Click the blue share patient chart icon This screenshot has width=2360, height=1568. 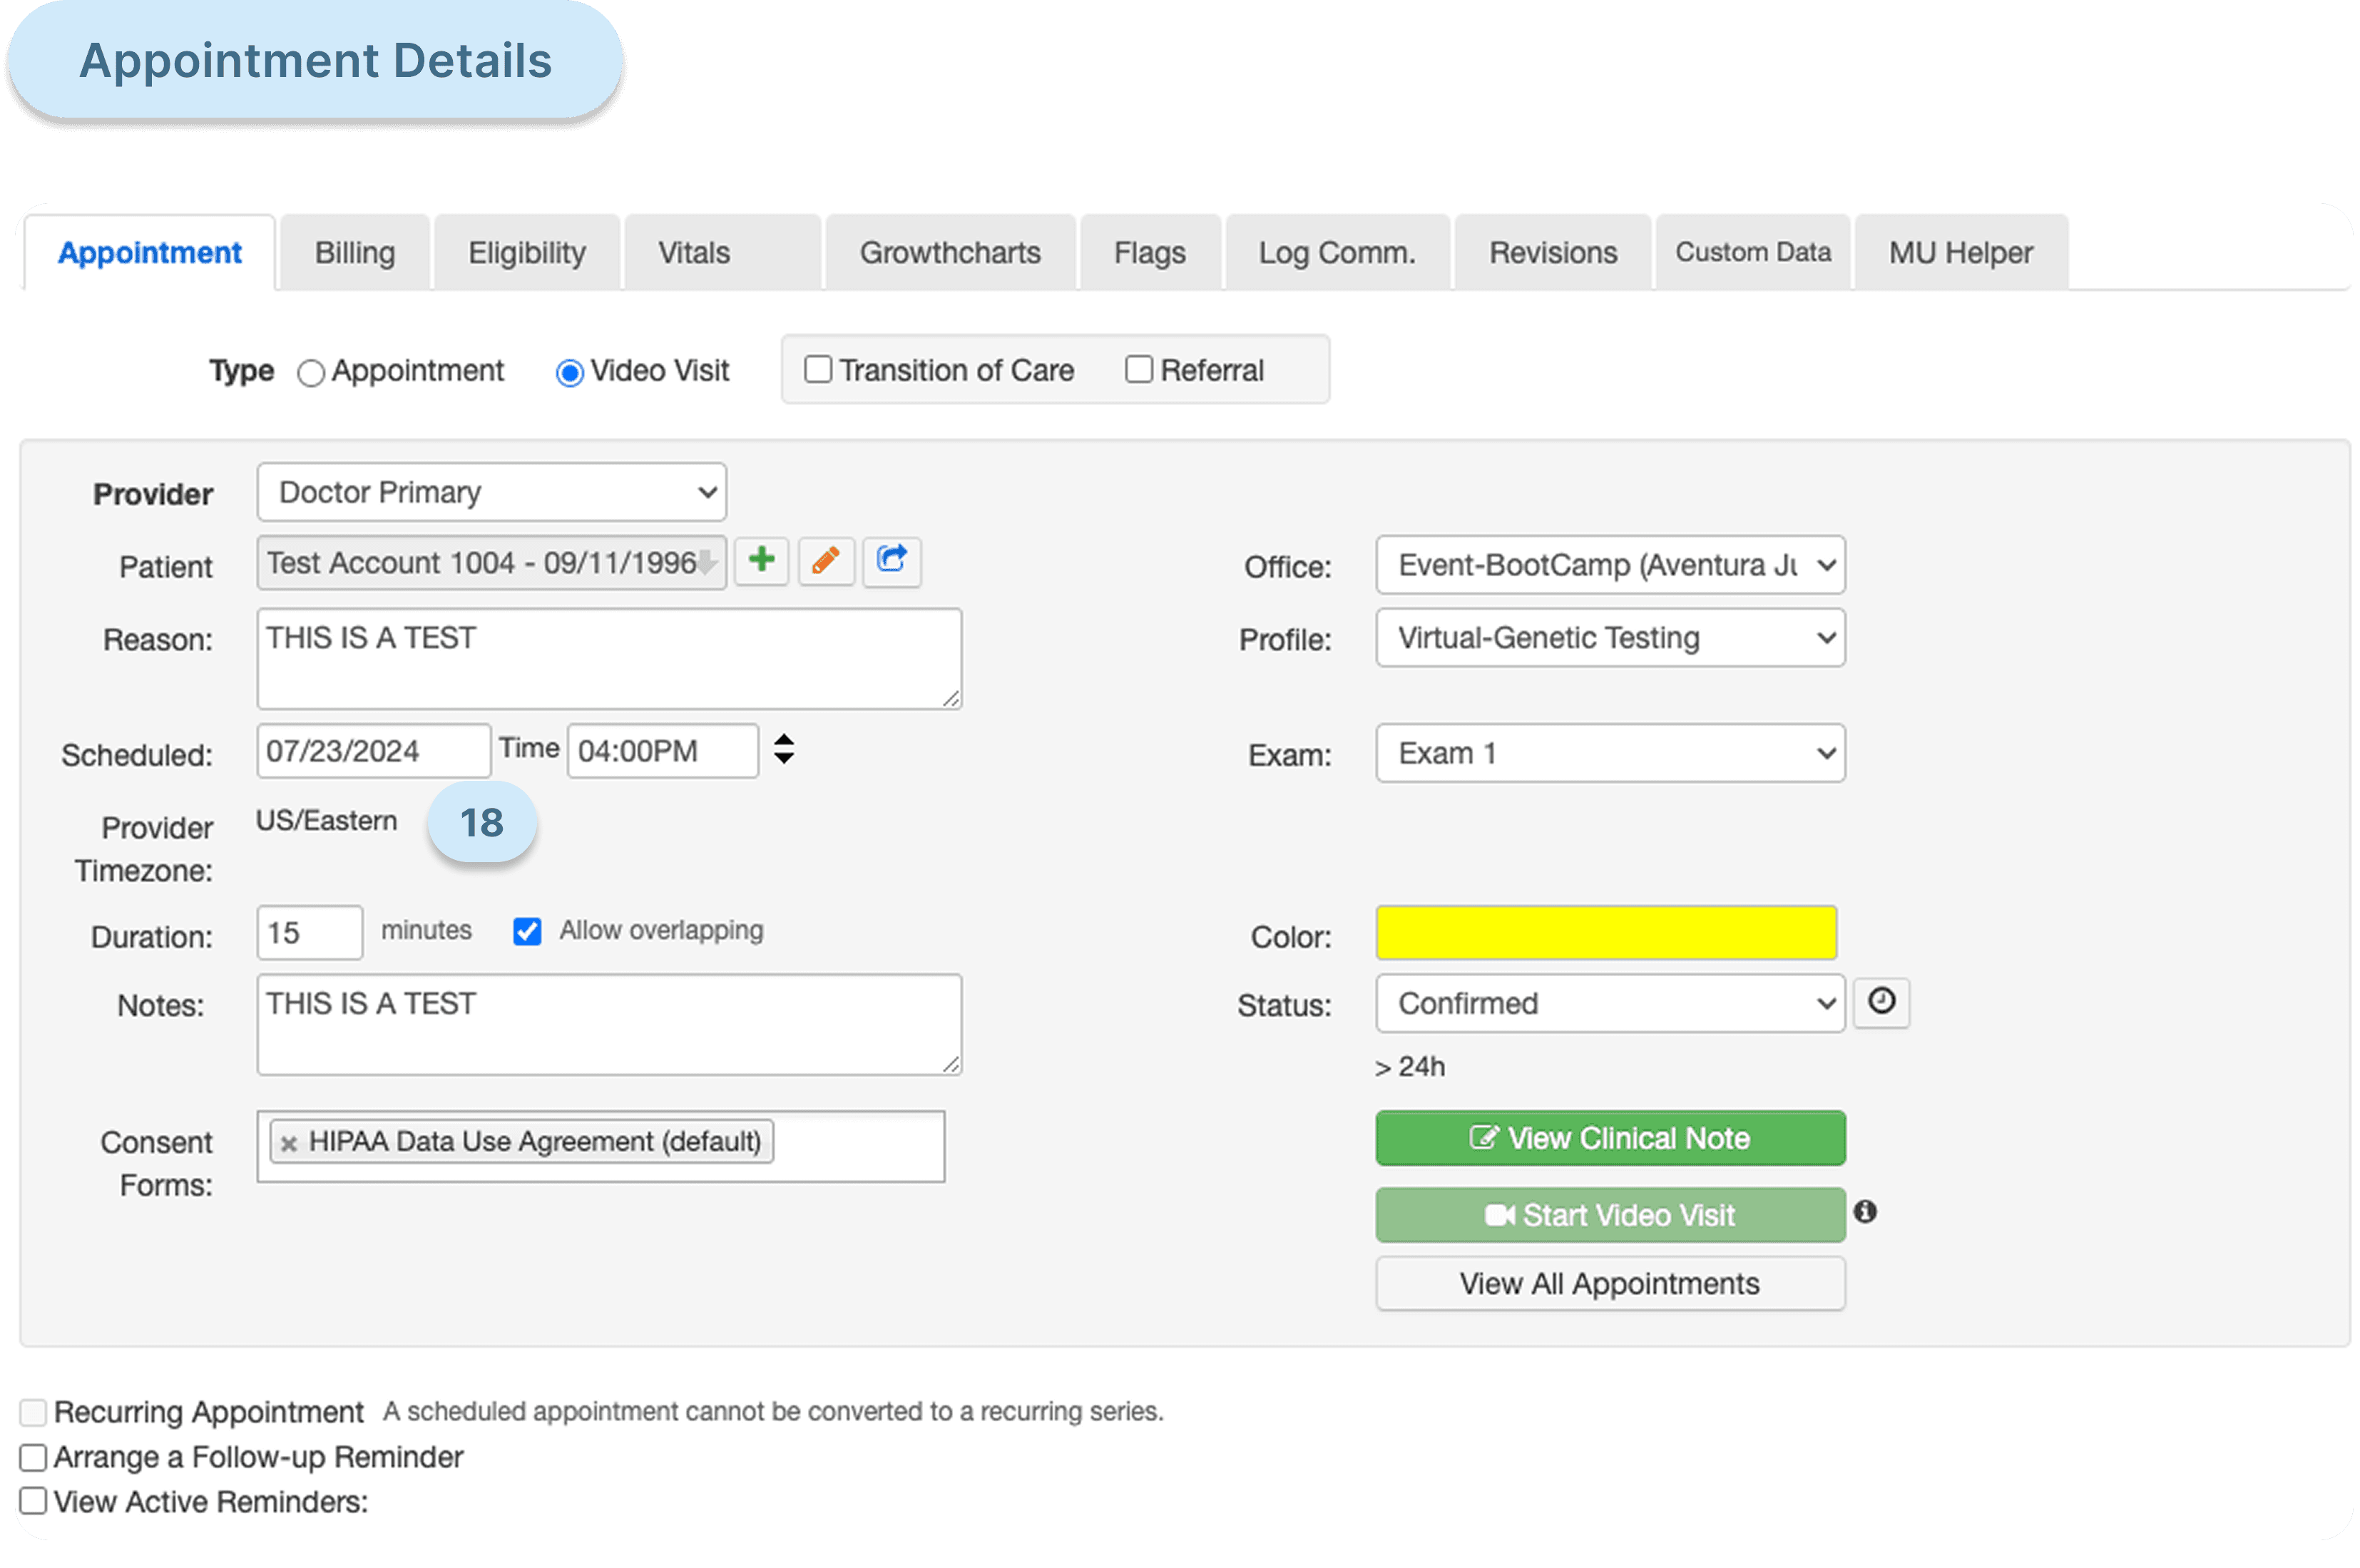(891, 560)
